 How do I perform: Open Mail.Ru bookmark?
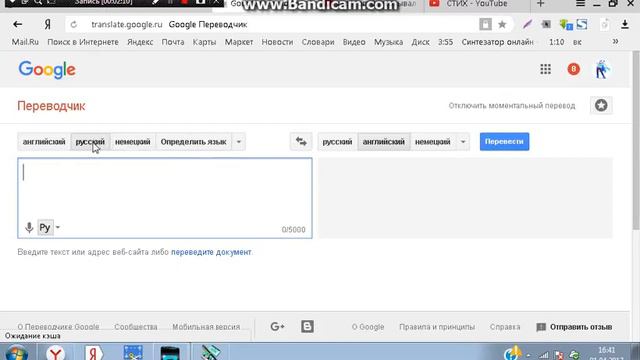coord(25,42)
